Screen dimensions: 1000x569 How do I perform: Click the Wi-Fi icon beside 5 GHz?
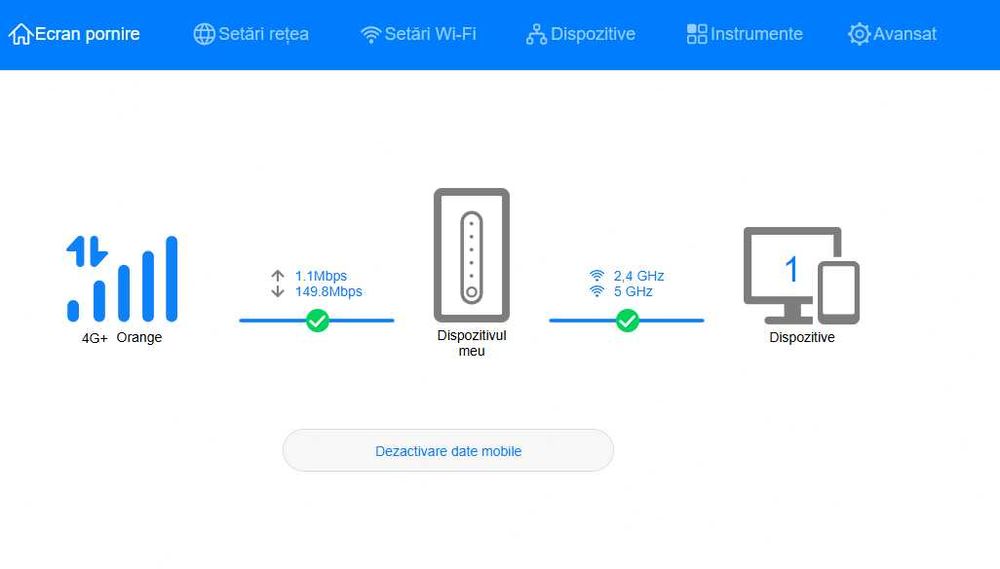(597, 292)
